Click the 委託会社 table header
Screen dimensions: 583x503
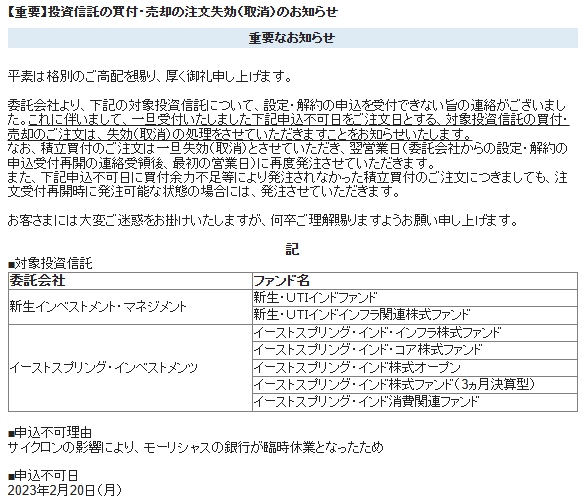tap(130, 281)
